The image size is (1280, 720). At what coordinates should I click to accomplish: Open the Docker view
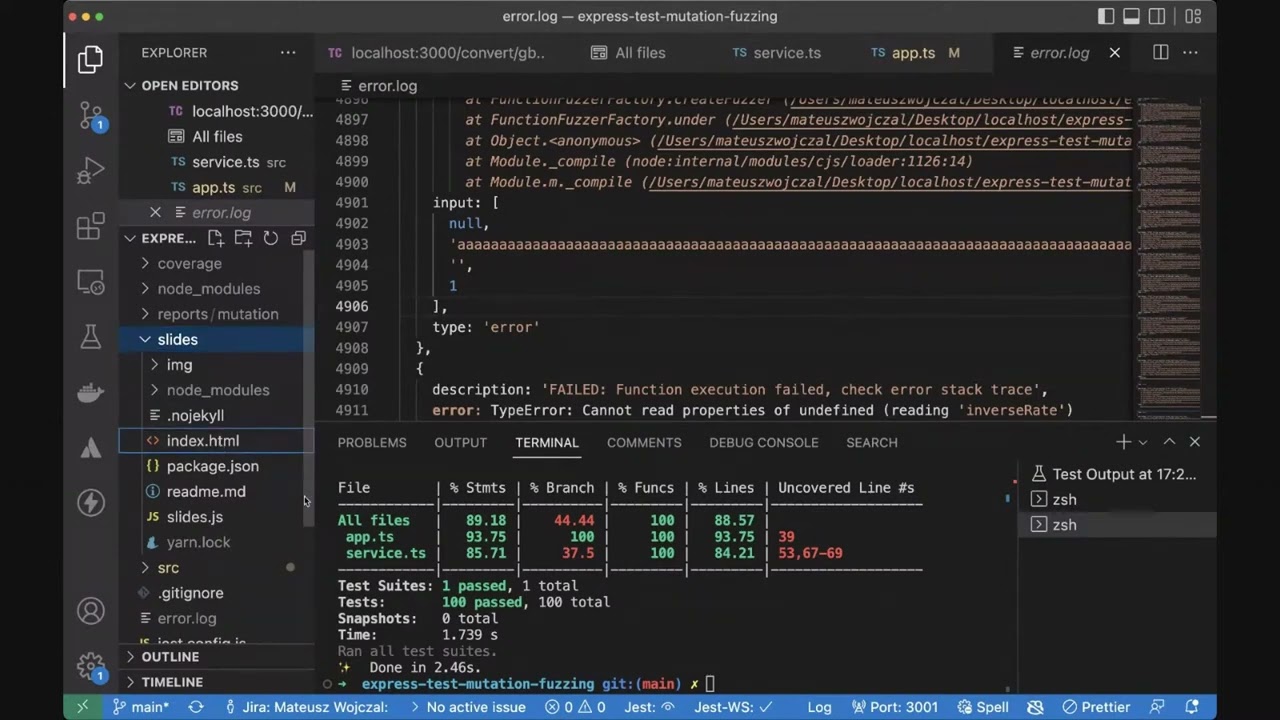pos(91,392)
